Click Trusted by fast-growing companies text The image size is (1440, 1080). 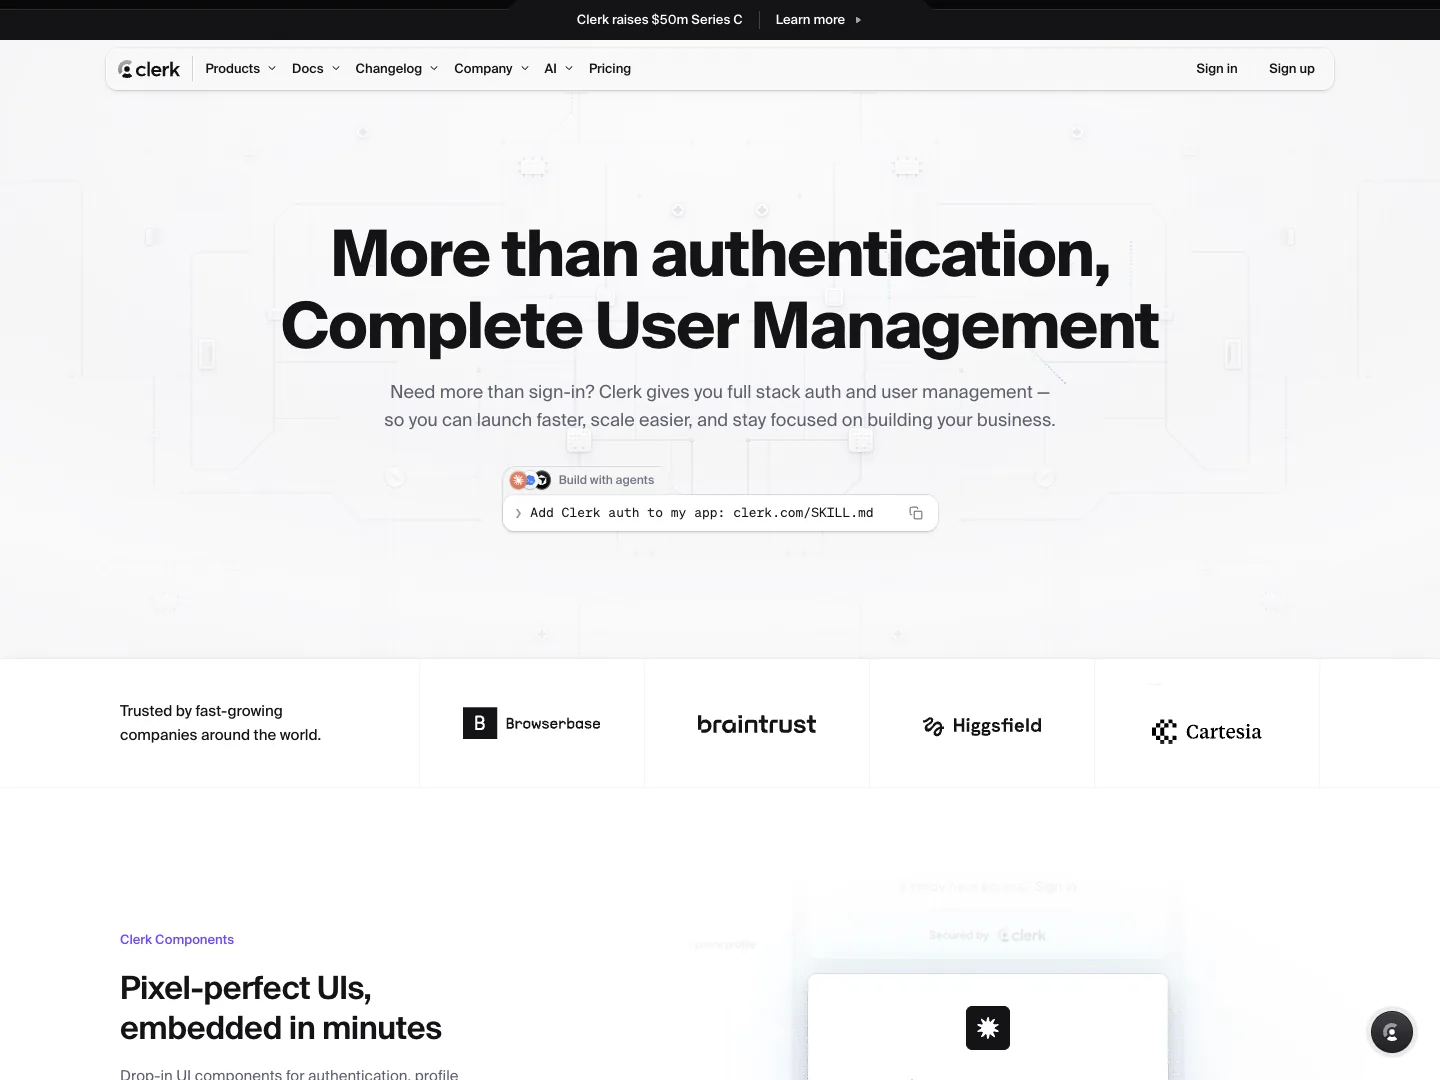221,723
